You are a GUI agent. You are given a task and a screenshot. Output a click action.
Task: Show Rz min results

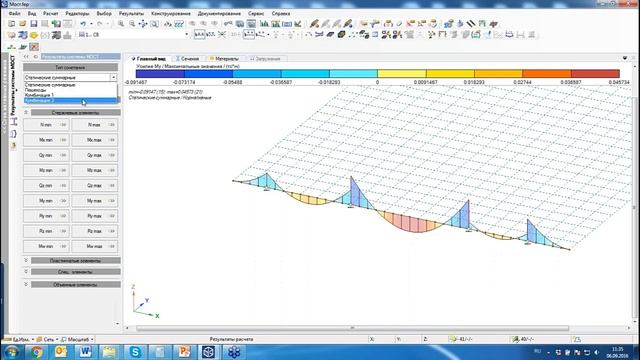click(46, 231)
